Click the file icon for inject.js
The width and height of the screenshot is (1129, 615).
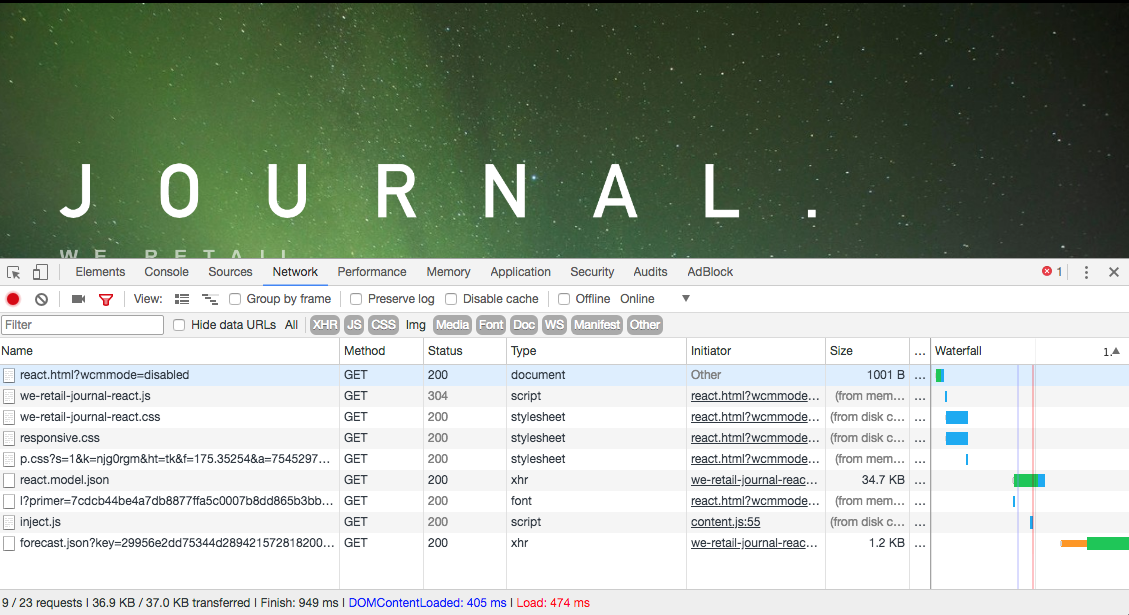point(9,522)
